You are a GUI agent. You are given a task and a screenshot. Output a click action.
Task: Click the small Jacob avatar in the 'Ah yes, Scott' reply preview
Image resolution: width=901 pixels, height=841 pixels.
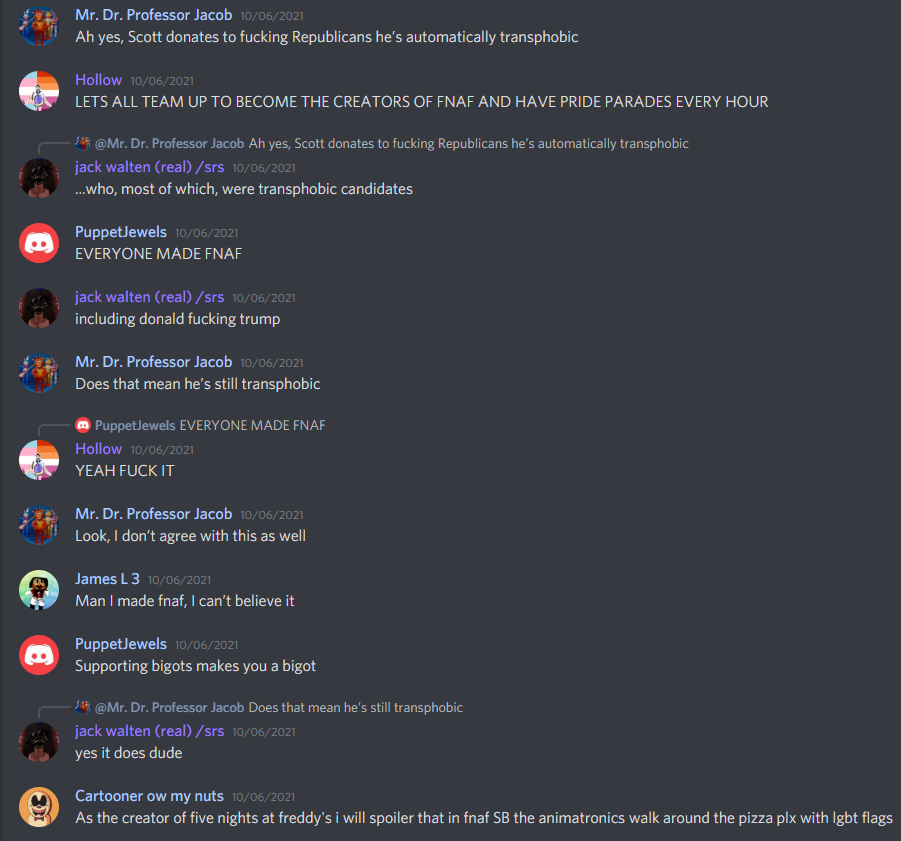[83, 143]
